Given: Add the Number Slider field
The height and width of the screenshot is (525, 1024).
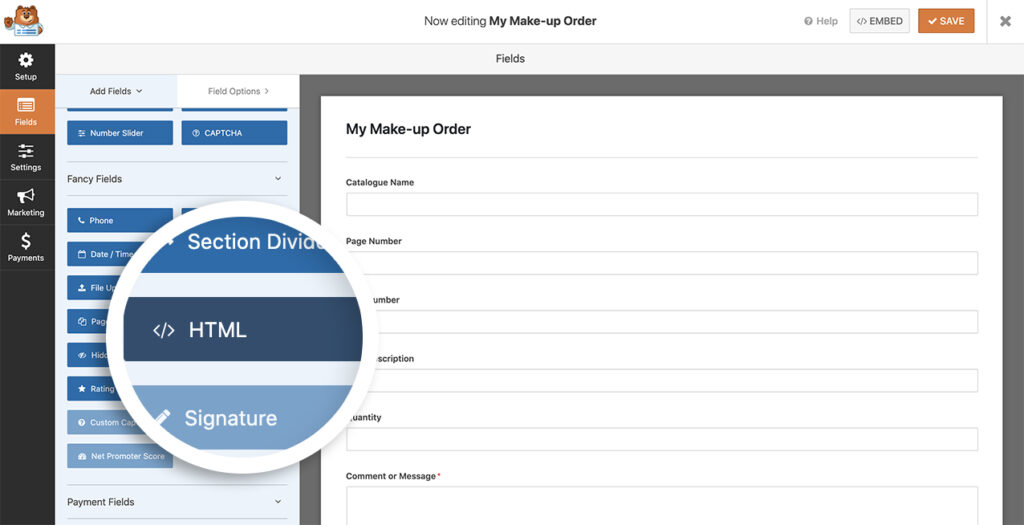Looking at the screenshot, I should (119, 133).
